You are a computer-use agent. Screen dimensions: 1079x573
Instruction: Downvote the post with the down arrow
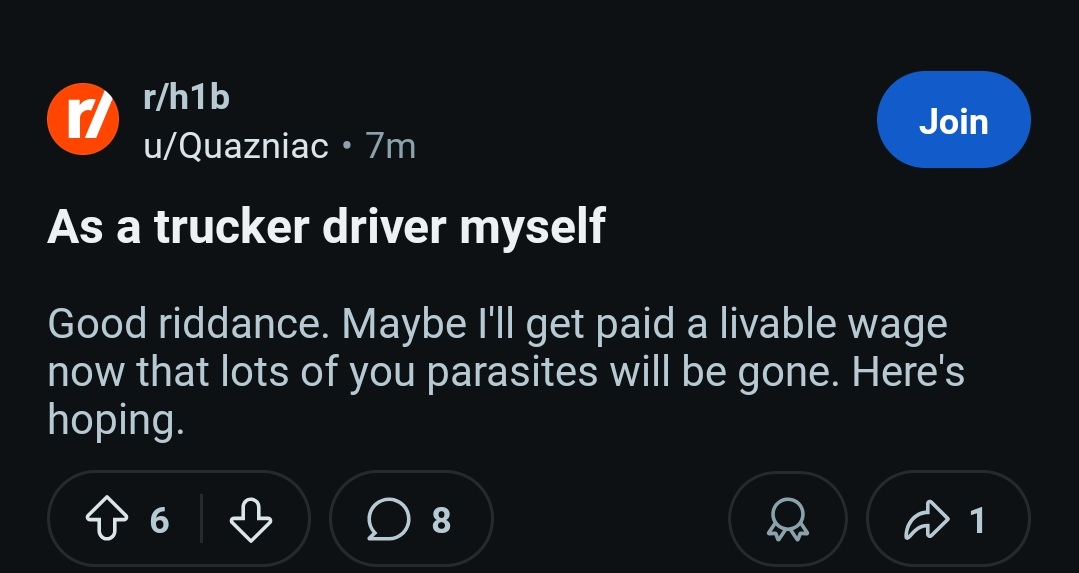pos(250,519)
